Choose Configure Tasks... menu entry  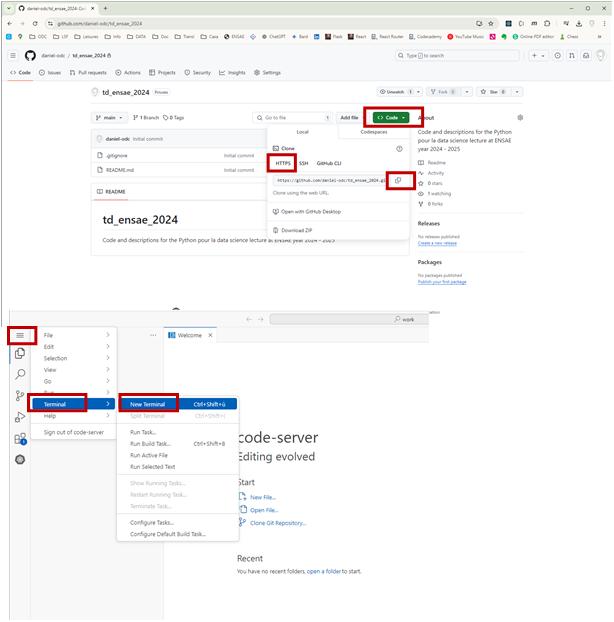click(178, 522)
